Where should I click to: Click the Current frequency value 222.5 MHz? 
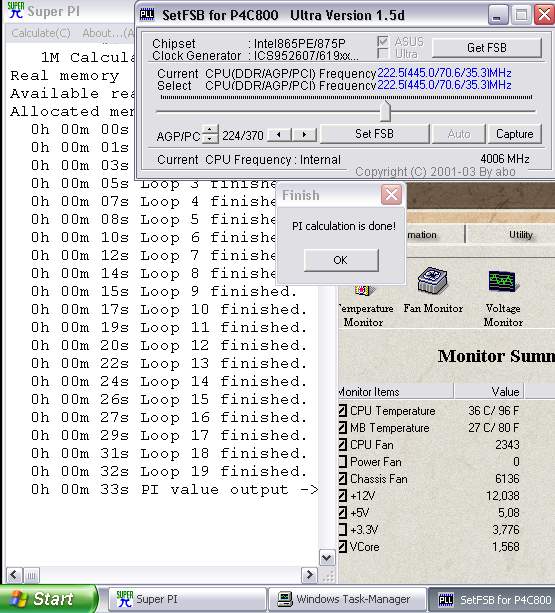pos(444,73)
